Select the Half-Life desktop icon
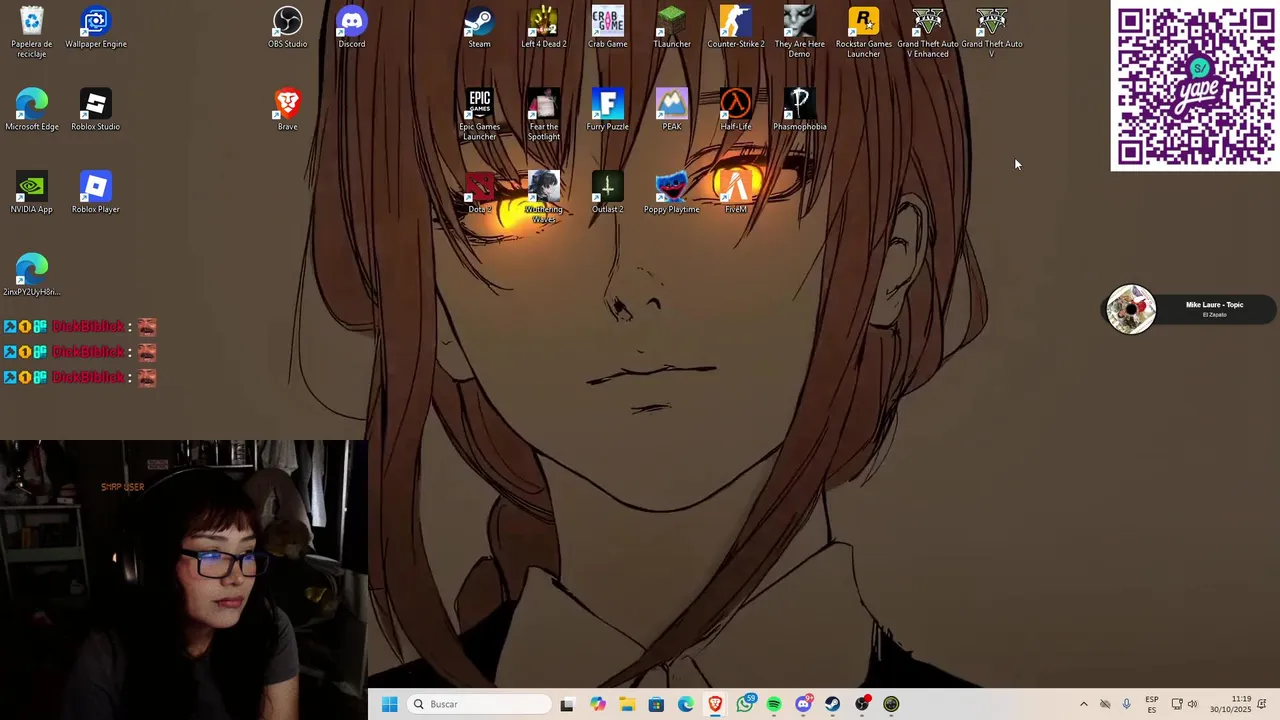This screenshot has width=1280, height=720. point(736,110)
